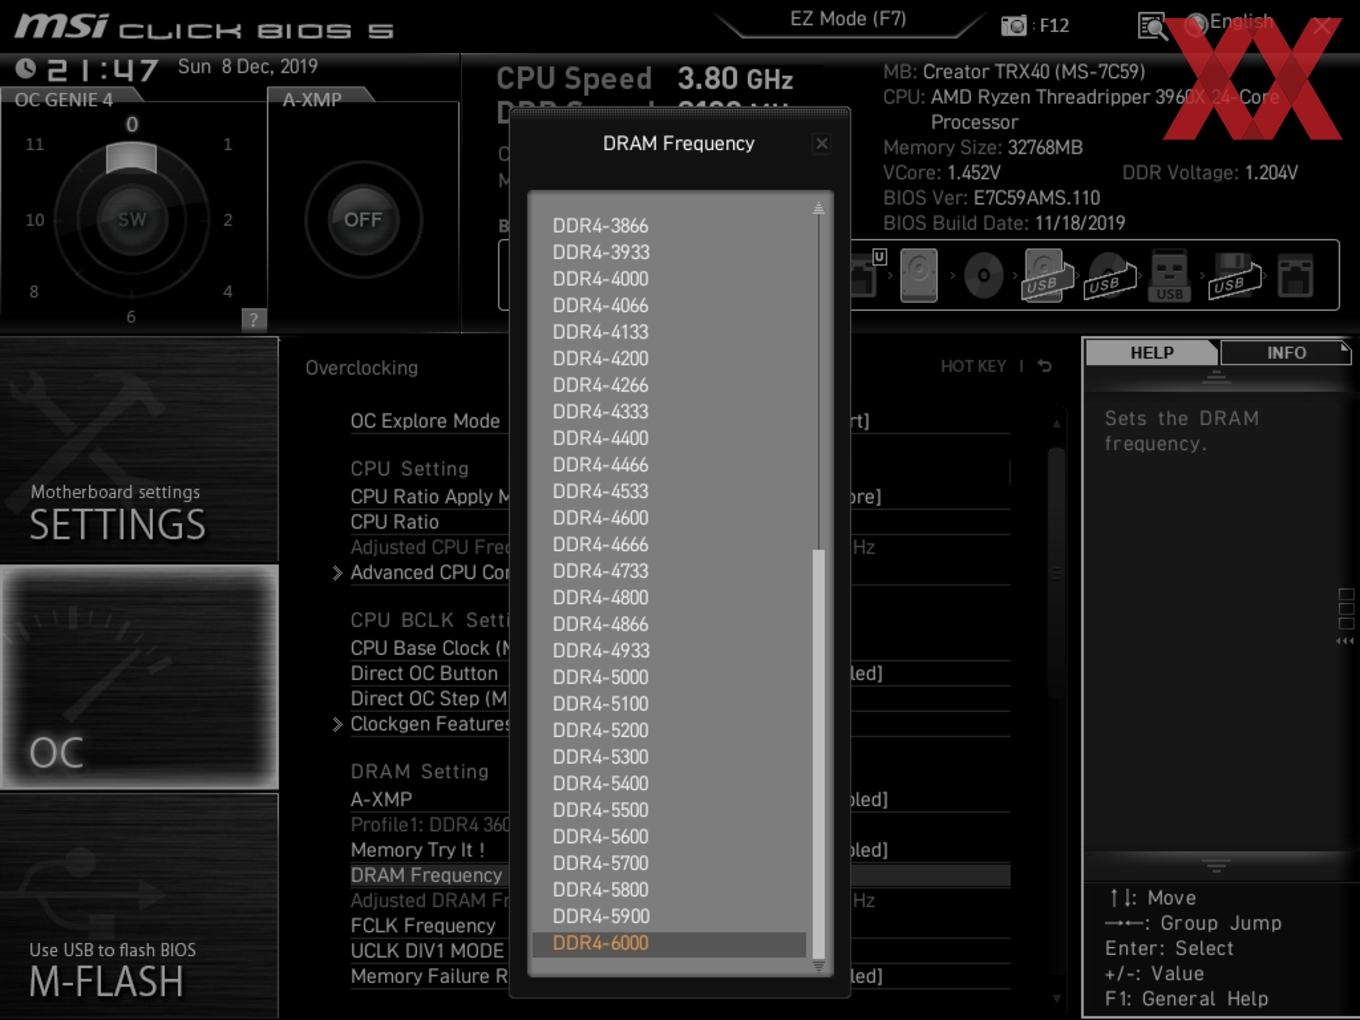1360x1020 pixels.
Task: Choose DDR4-4800 from the frequency list
Action: click(x=600, y=597)
